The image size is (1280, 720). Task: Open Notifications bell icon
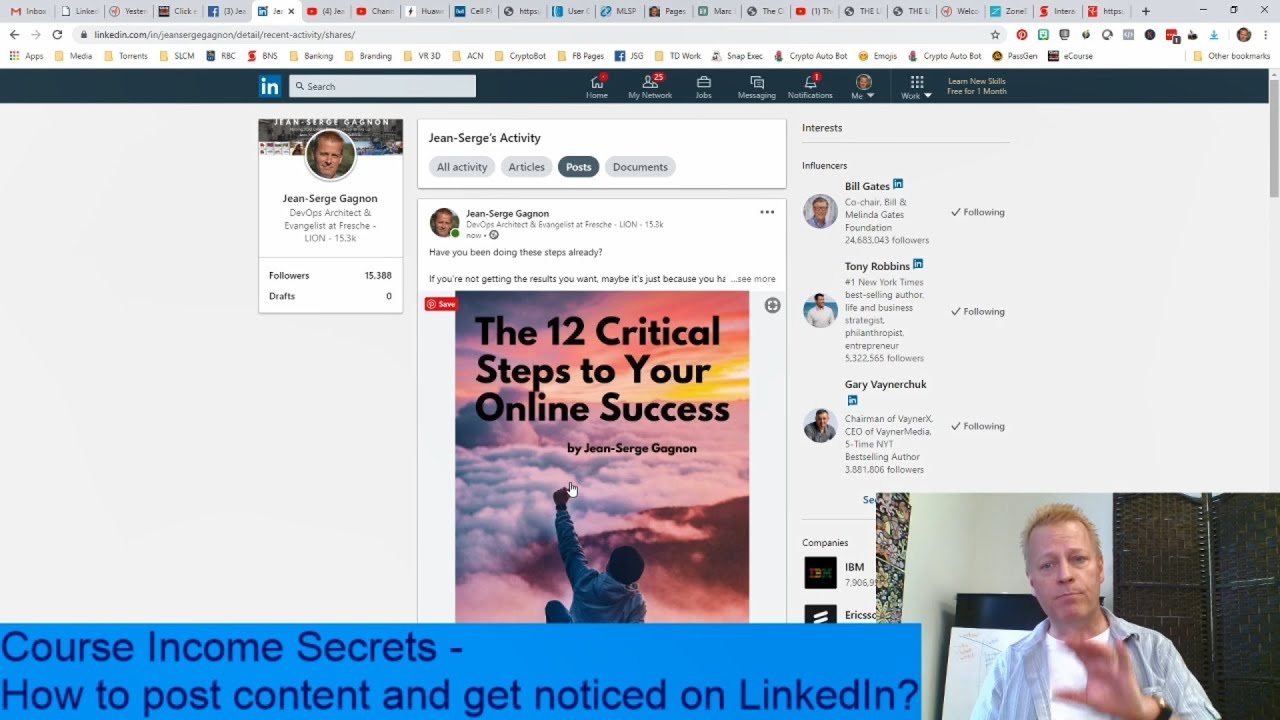point(810,86)
